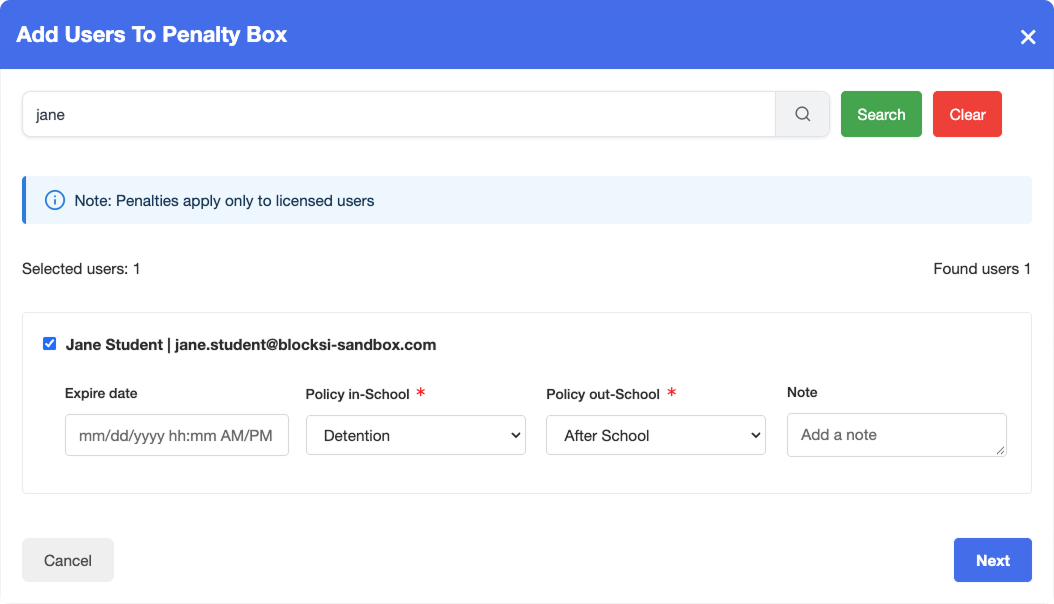Click the magnifier icon beside the search field
Viewport: 1054px width, 604px height.
pos(802,114)
